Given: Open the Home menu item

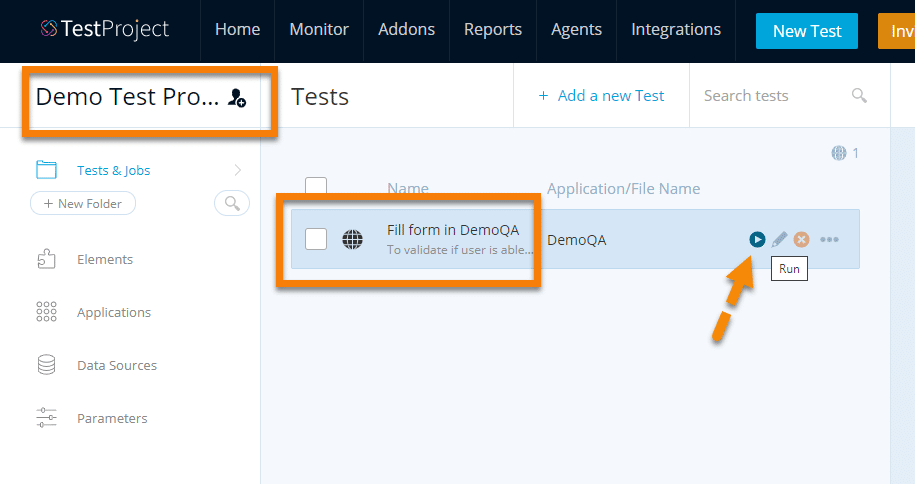Looking at the screenshot, I should click(x=238, y=29).
